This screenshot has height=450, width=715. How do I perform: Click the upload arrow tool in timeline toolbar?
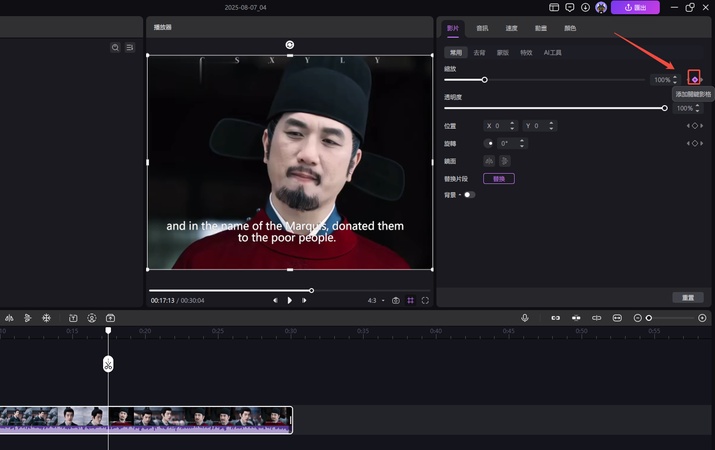110,318
